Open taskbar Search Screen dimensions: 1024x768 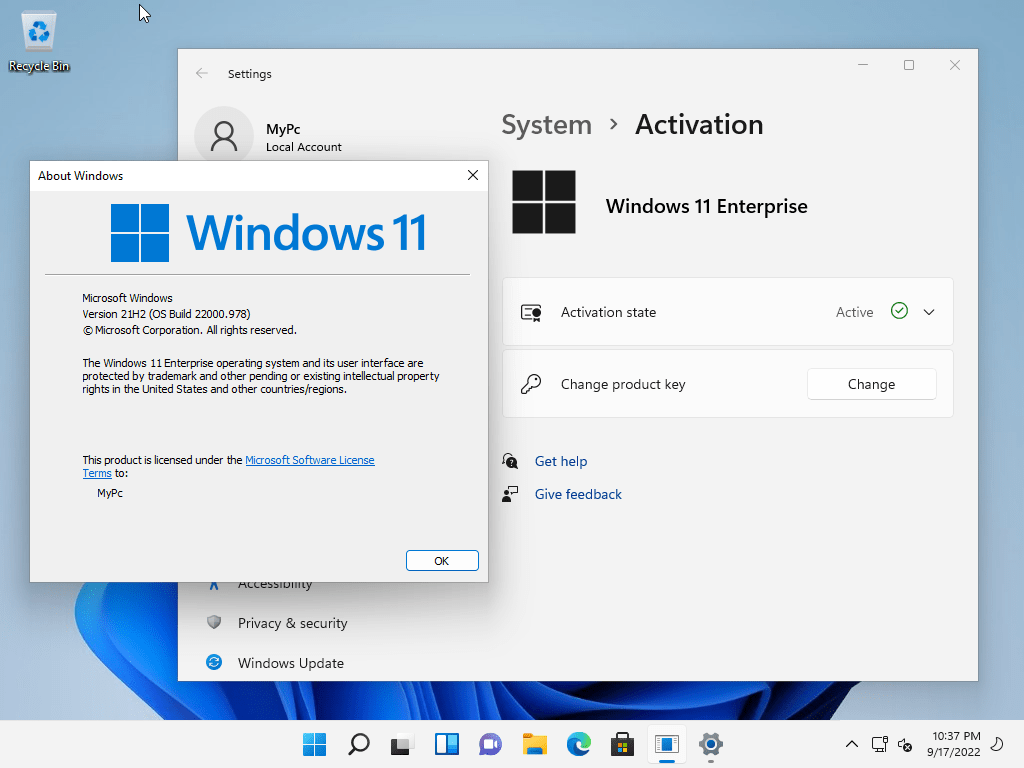point(359,744)
